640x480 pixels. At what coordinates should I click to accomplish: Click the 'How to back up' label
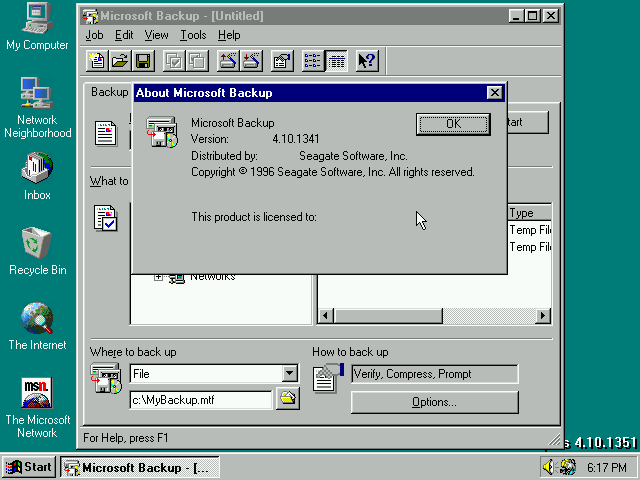pyautogui.click(x=350, y=352)
